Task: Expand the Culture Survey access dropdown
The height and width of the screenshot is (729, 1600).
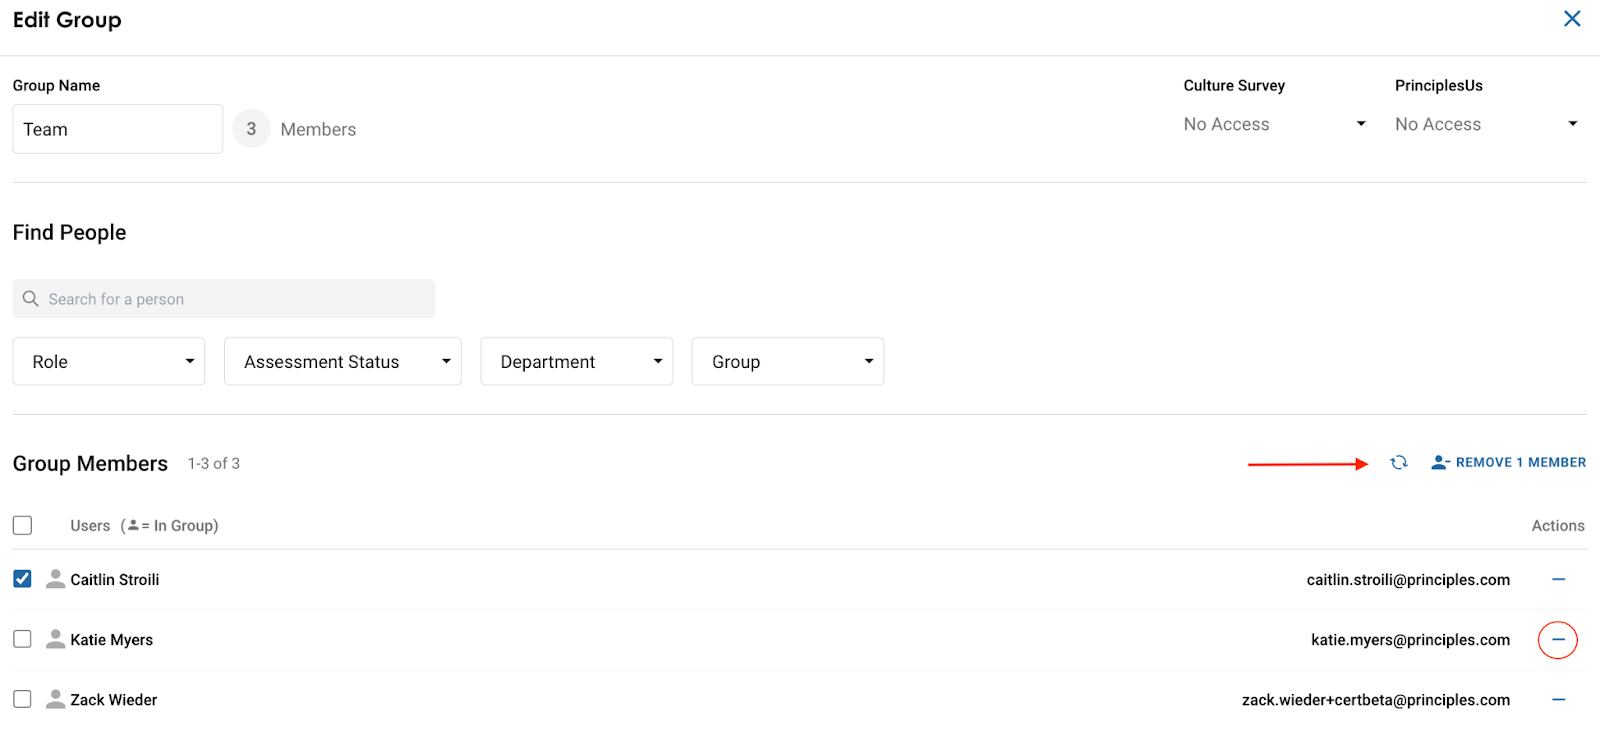Action: [x=1274, y=124]
